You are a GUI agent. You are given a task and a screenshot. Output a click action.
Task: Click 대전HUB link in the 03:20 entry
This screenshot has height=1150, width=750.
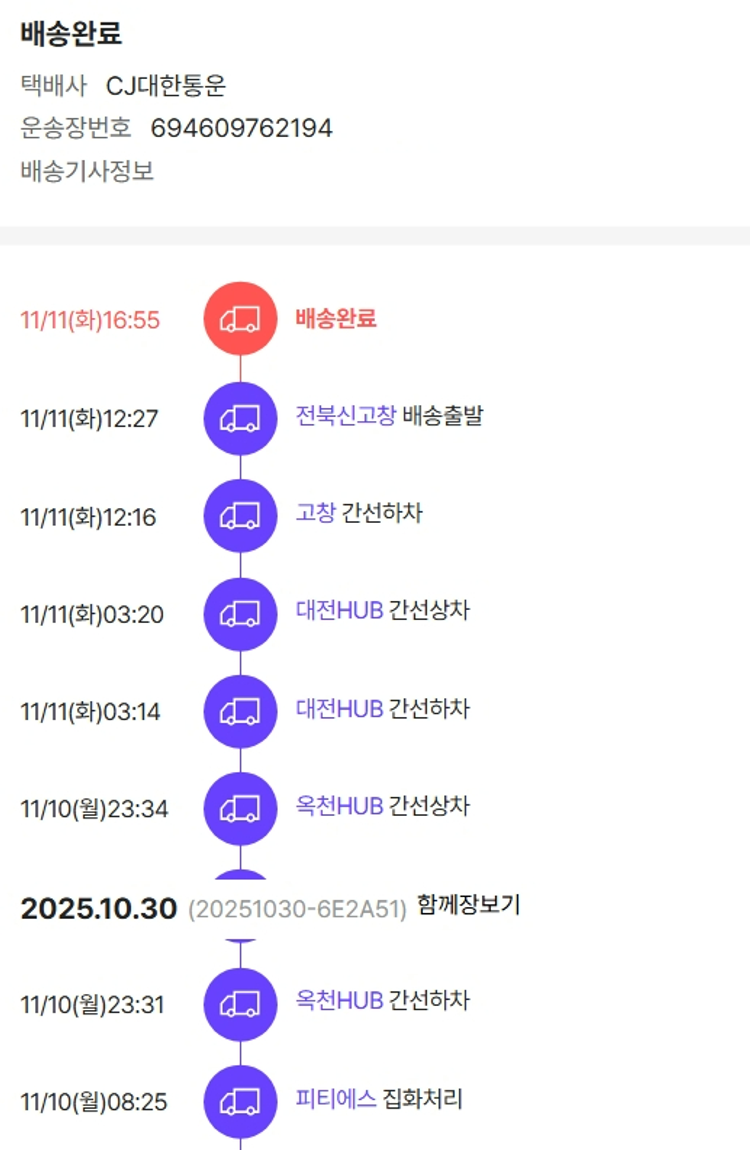[339, 610]
